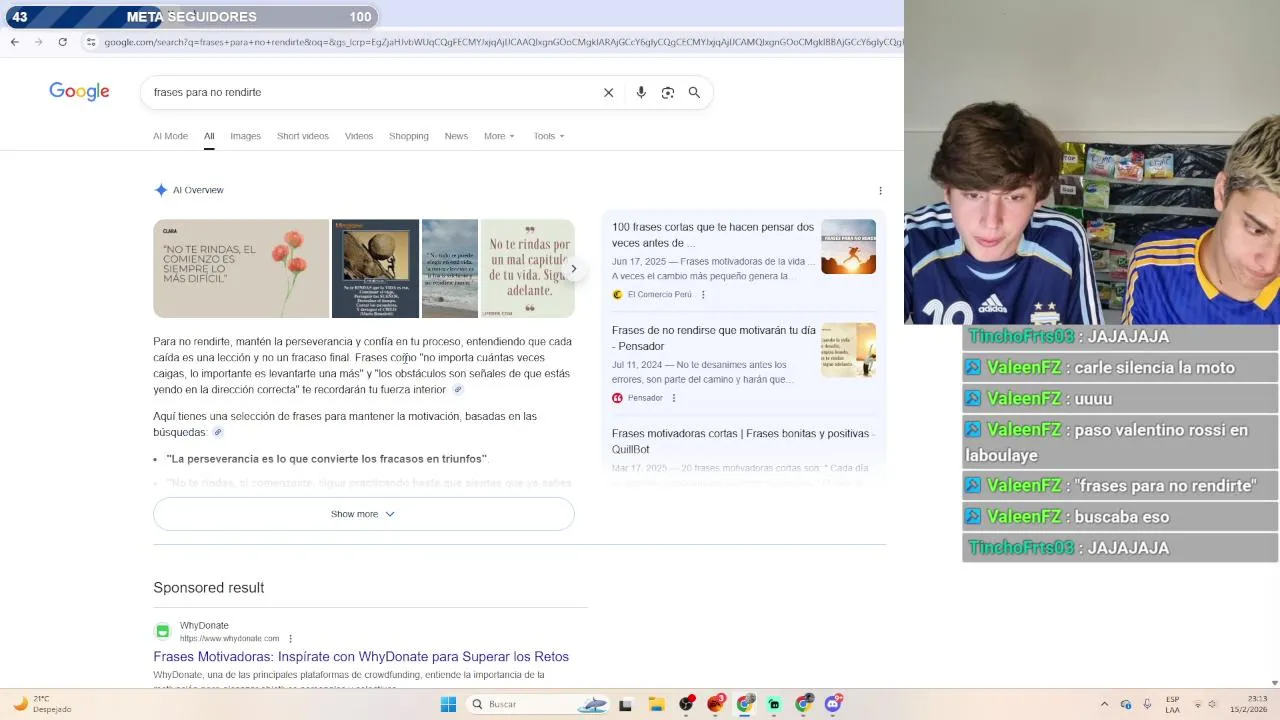Screen dimensions: 1280x720
Task: Click chat message 'buscaba eso'
Action: pyautogui.click(x=1121, y=517)
